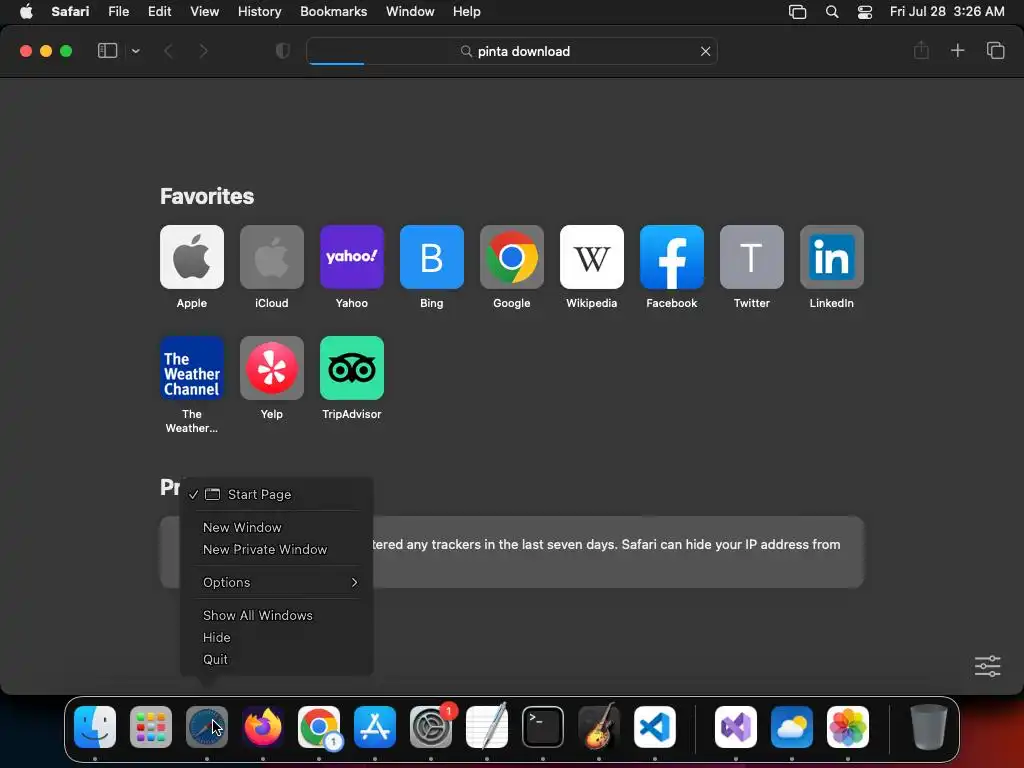Open the Bookmarks menu
The image size is (1024, 768).
click(333, 11)
